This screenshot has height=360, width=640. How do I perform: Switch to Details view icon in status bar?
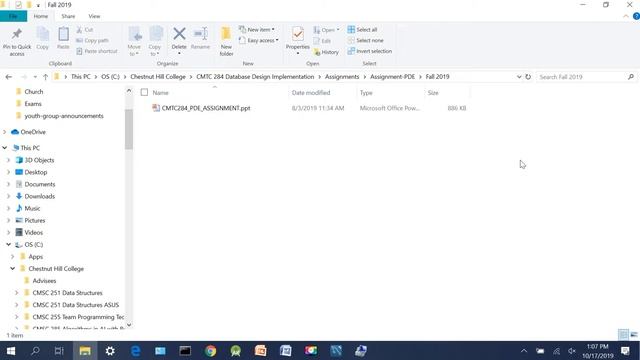click(623, 335)
